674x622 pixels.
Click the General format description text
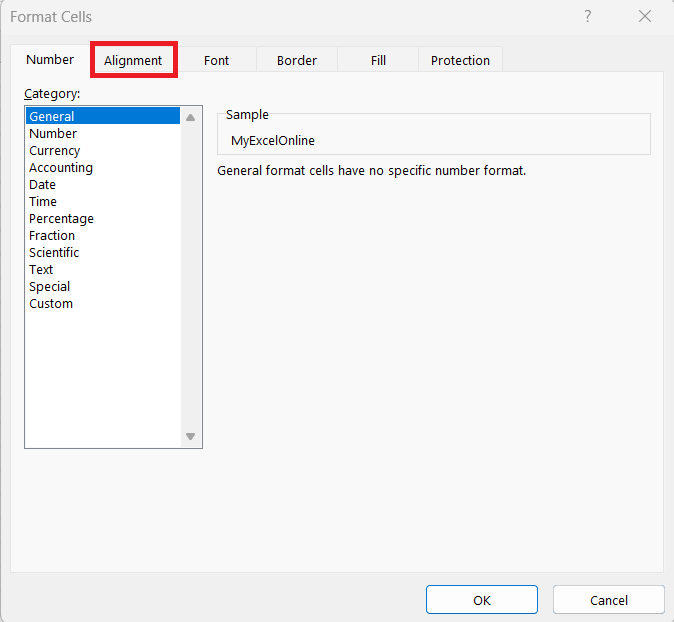371,171
